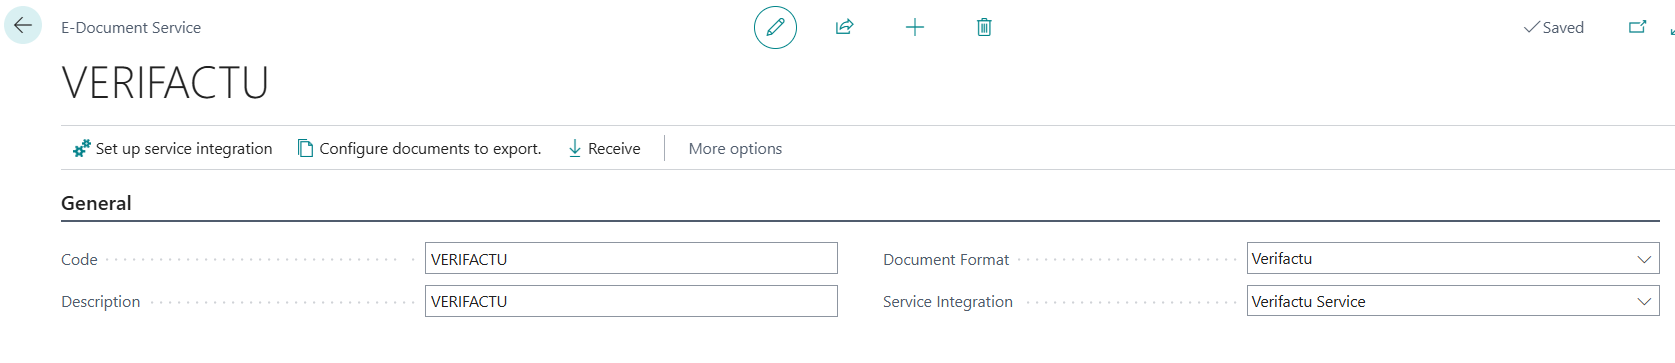Click the Document Format label
1675x363 pixels.
[946, 259]
